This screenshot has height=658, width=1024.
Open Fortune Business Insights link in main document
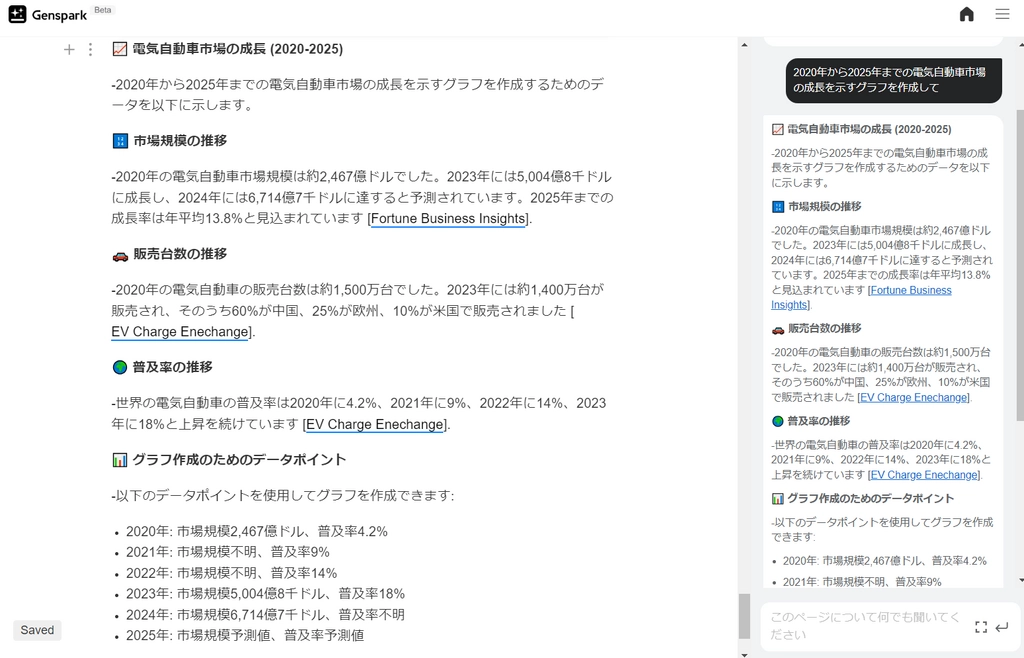click(x=448, y=219)
